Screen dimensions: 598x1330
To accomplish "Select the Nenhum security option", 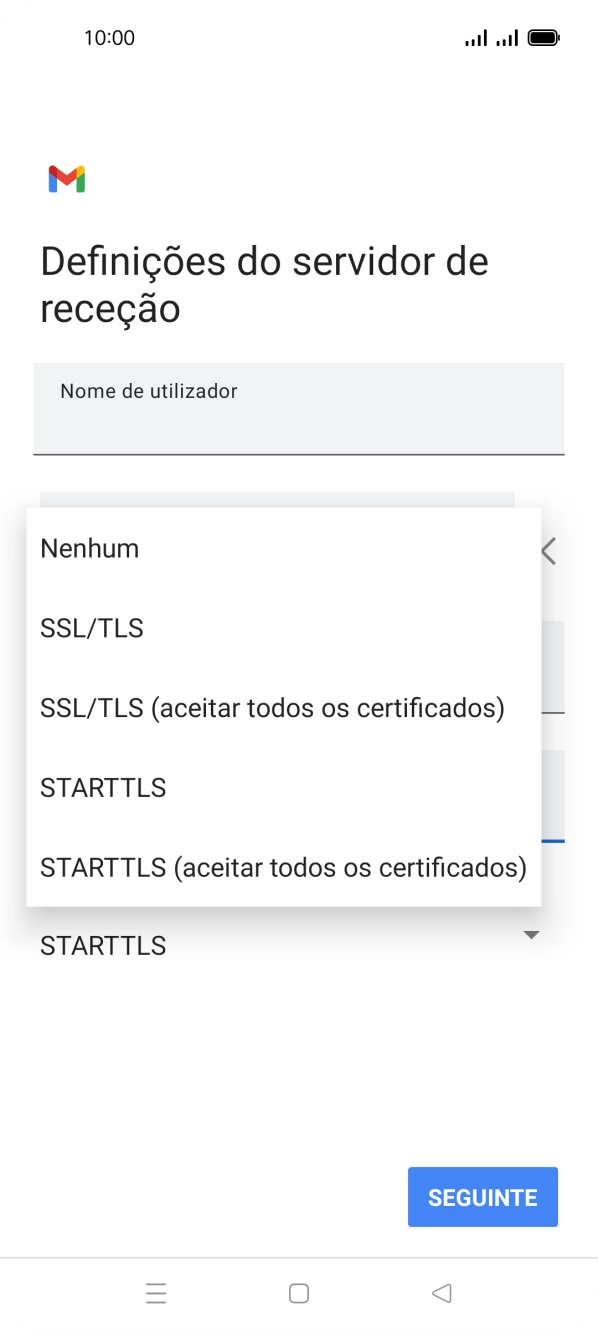I will tap(89, 547).
